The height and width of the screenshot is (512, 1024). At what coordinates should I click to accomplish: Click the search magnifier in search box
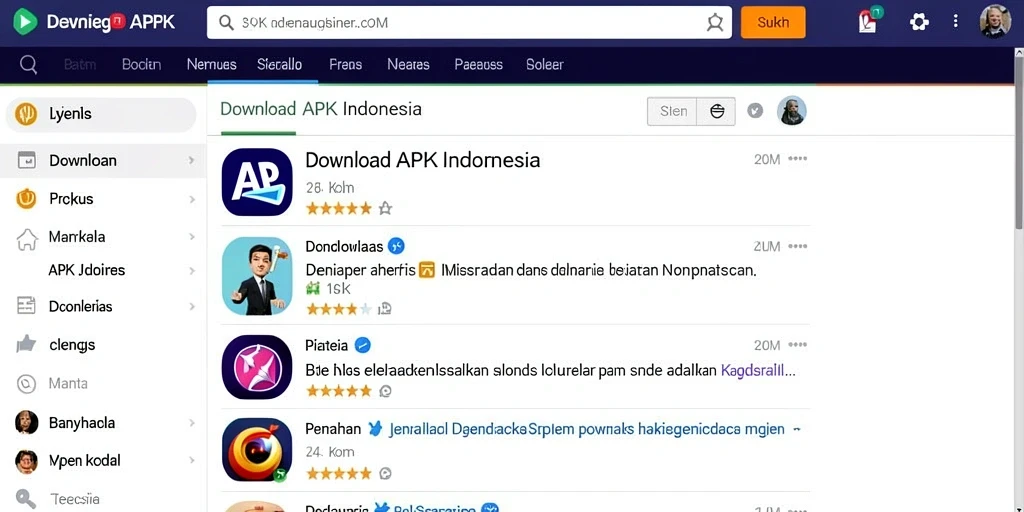(226, 23)
